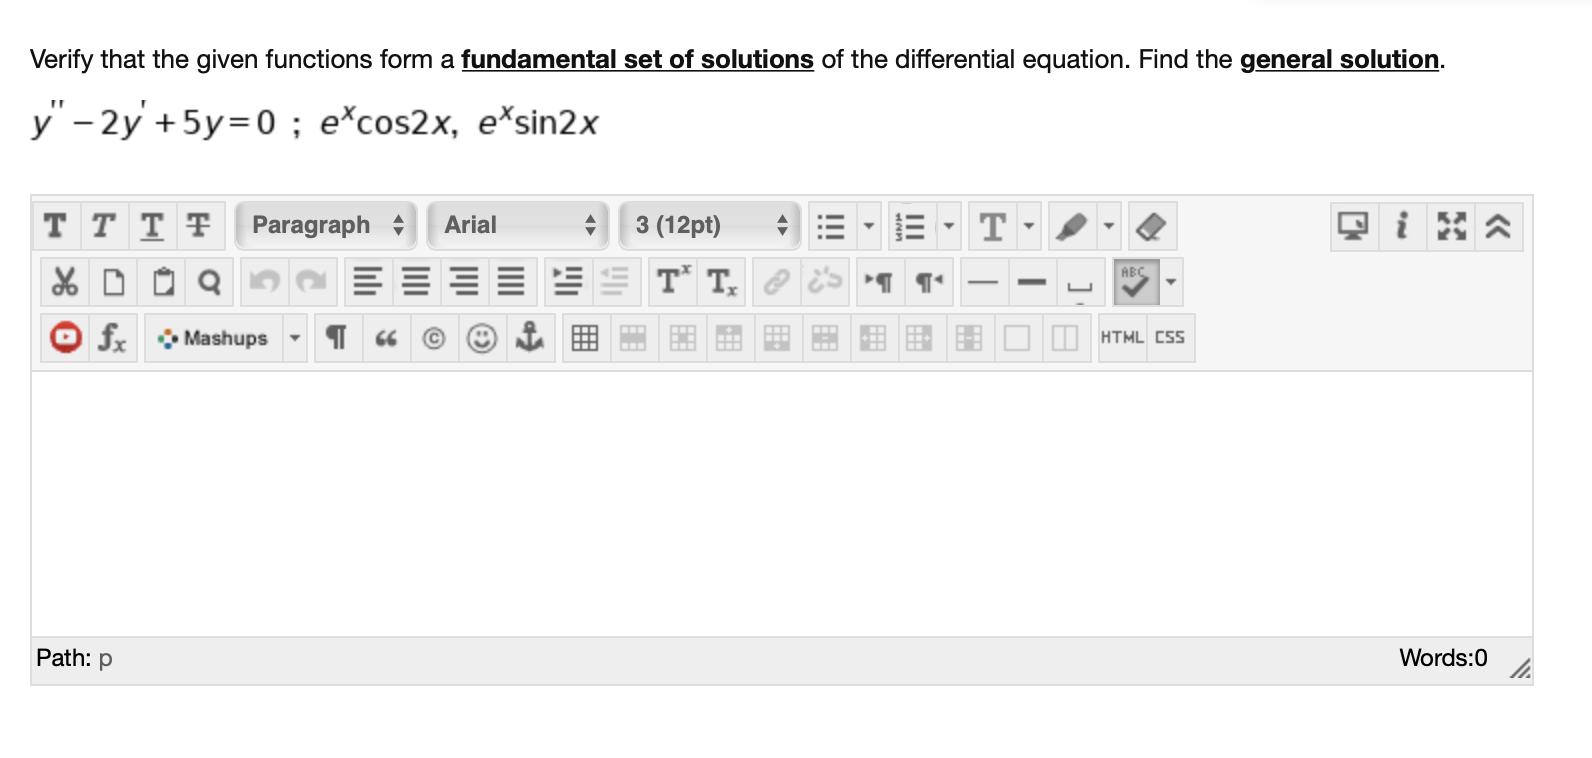Image resolution: width=1592 pixels, height=758 pixels.
Task: Run the ABC spell checker
Action: pos(1137,281)
